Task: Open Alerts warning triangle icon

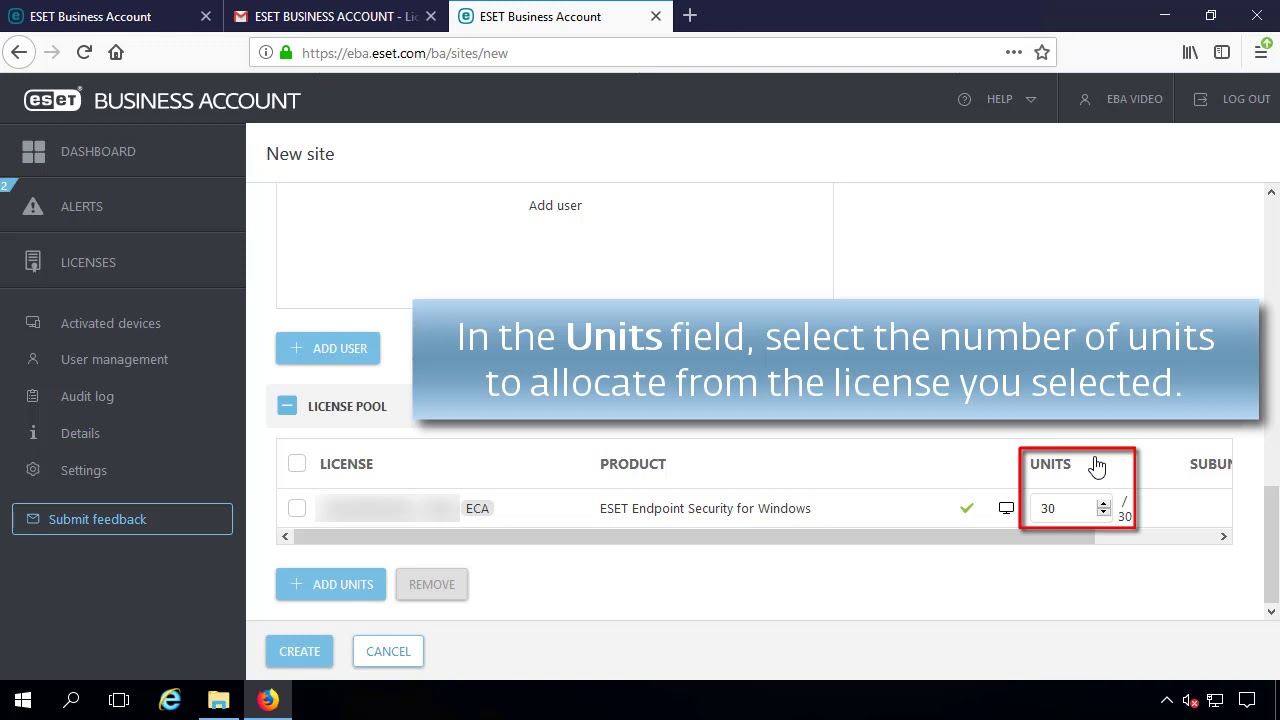Action: point(33,206)
